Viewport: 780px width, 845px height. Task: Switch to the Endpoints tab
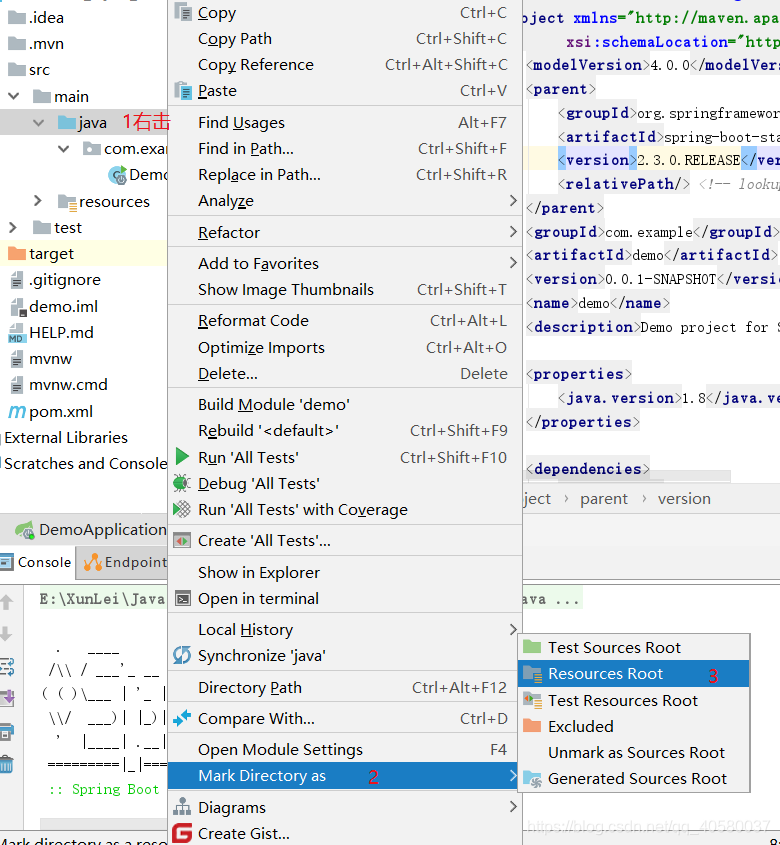coord(123,562)
